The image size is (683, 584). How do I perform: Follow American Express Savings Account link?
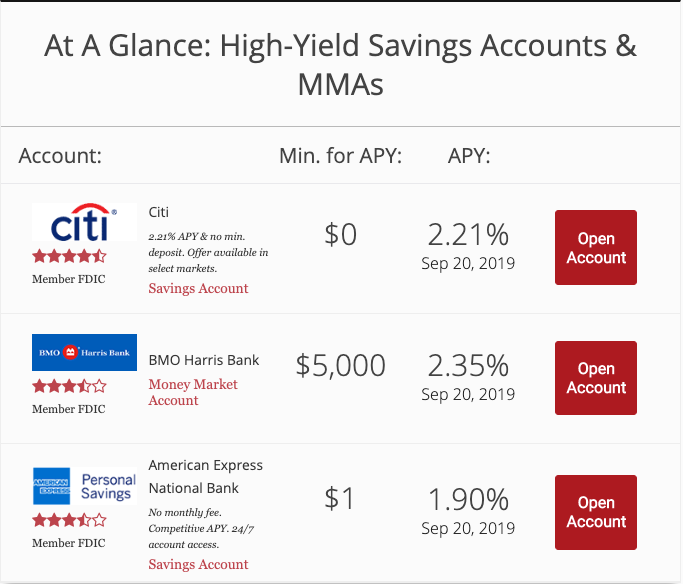point(198,564)
